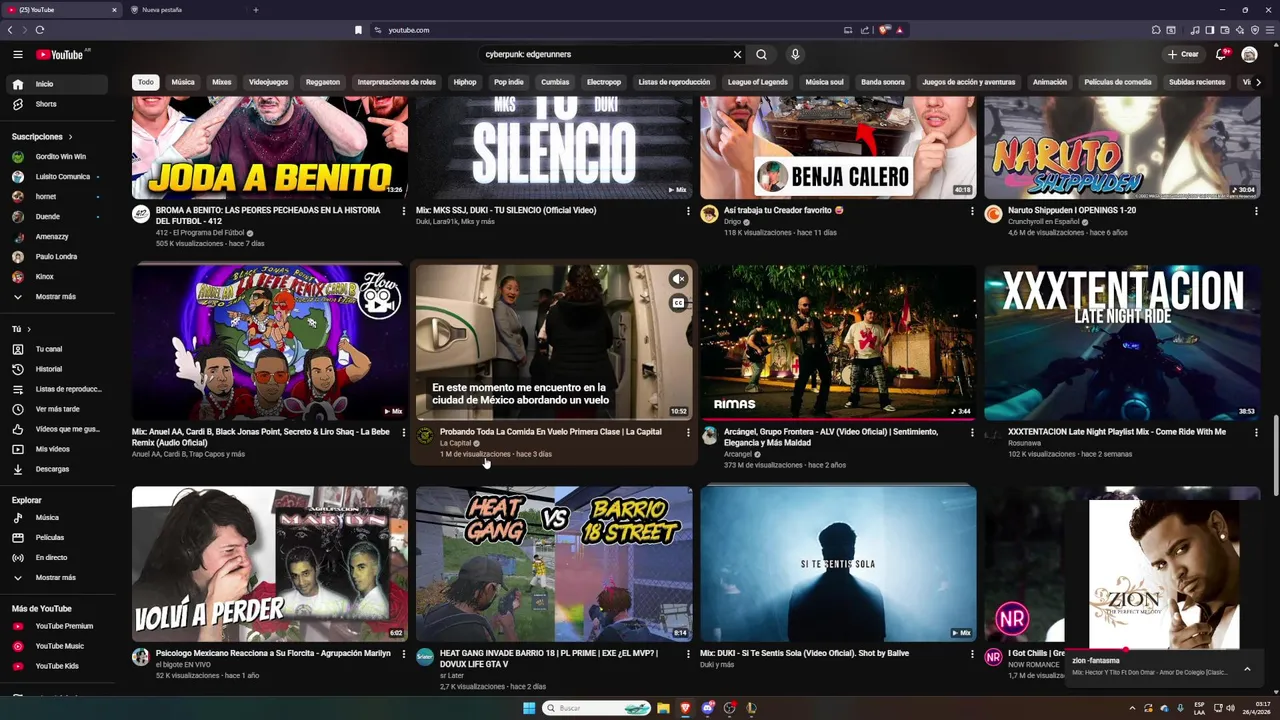This screenshot has height=720, width=1280.
Task: Select the Reggaeton filter chip
Action: pos(323,82)
